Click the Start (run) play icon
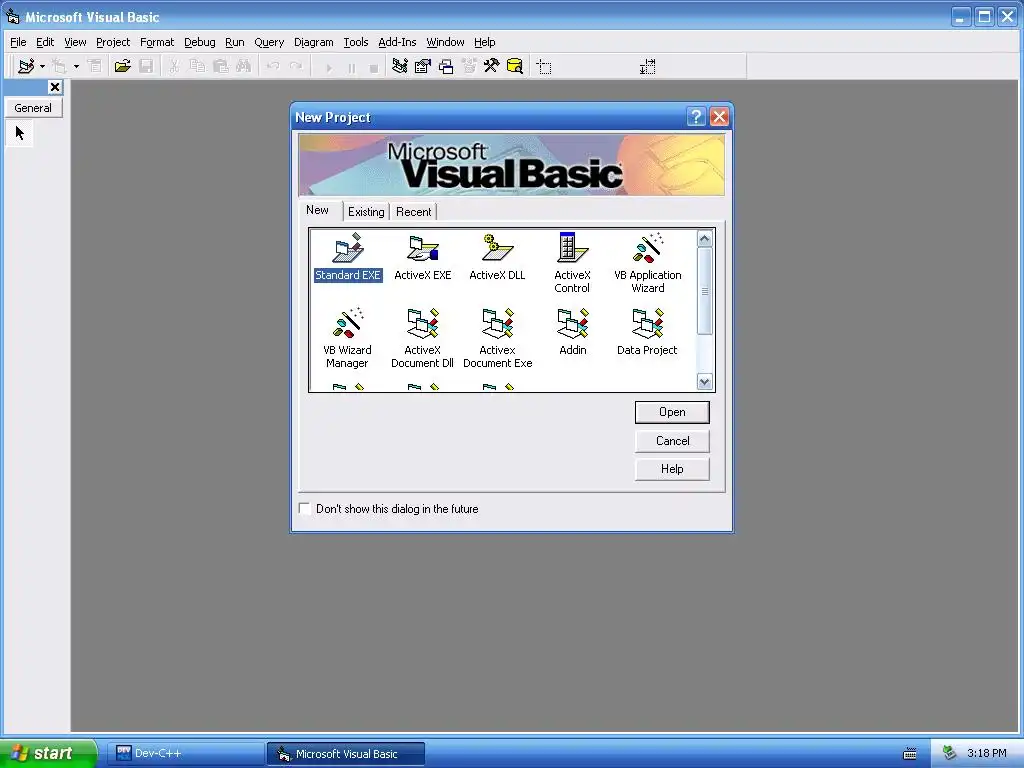This screenshot has height=768, width=1024. [328, 67]
